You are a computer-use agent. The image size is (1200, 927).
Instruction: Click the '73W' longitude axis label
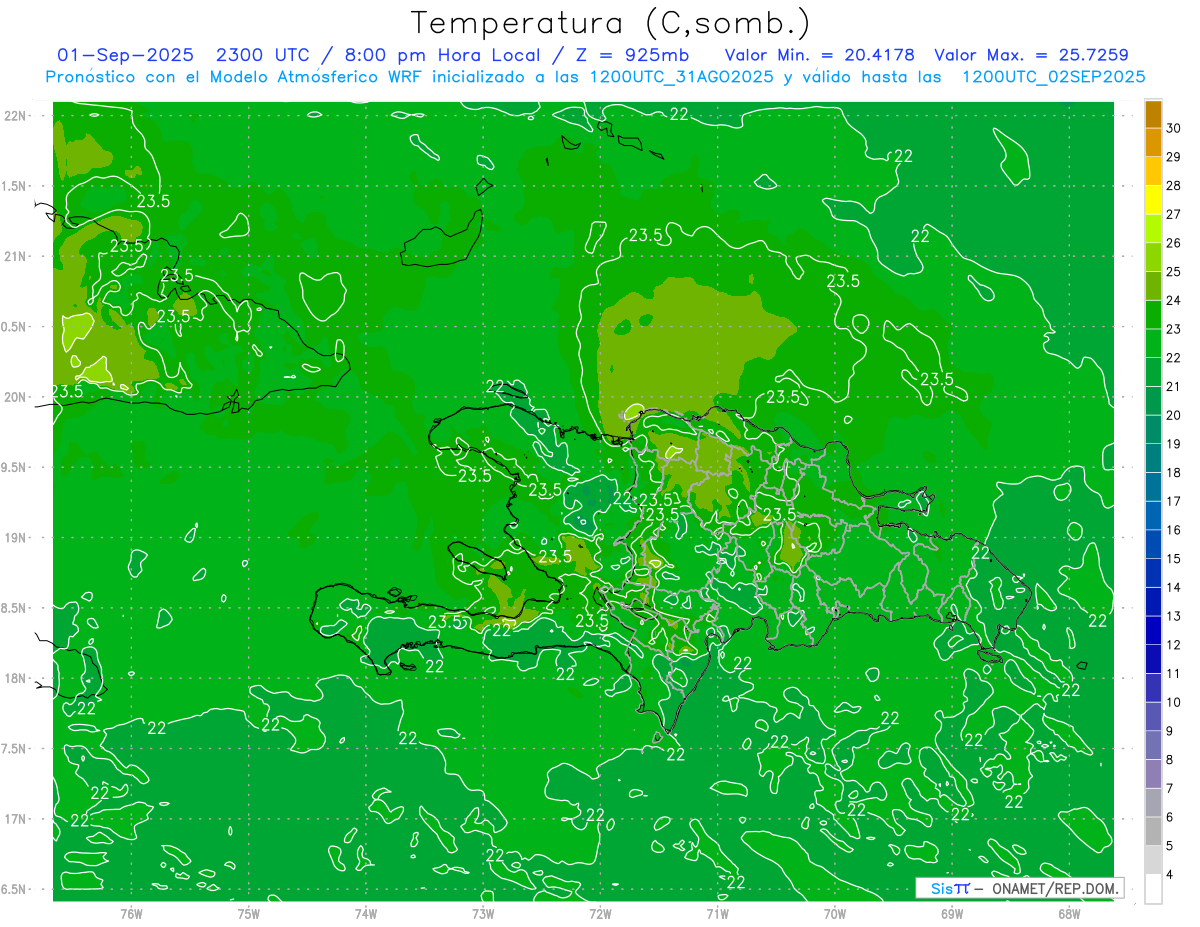[483, 914]
